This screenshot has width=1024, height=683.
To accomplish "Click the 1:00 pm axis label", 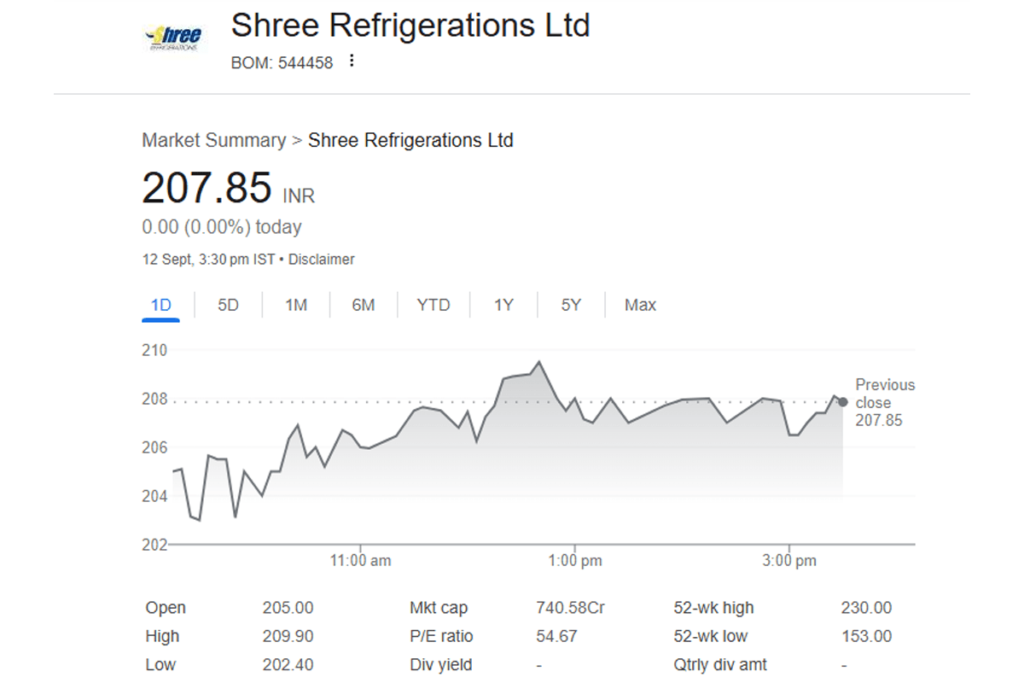I will tap(576, 561).
